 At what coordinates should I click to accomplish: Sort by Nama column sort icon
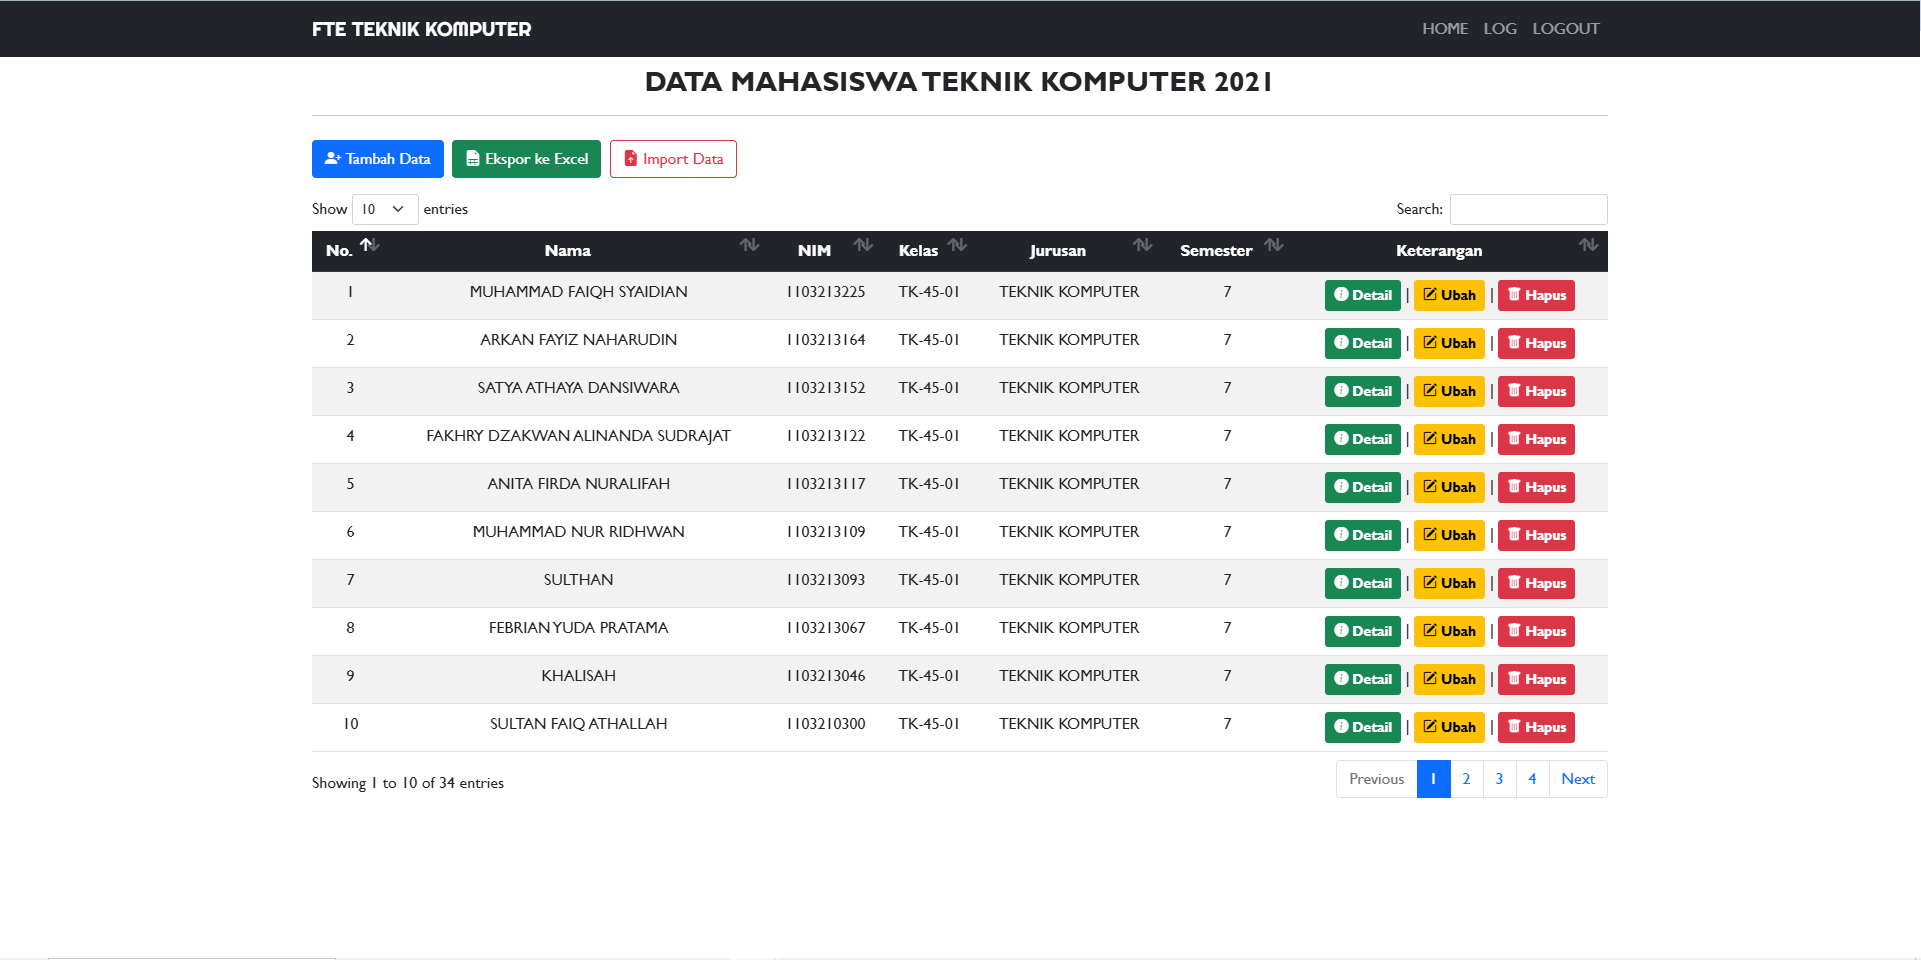click(749, 246)
